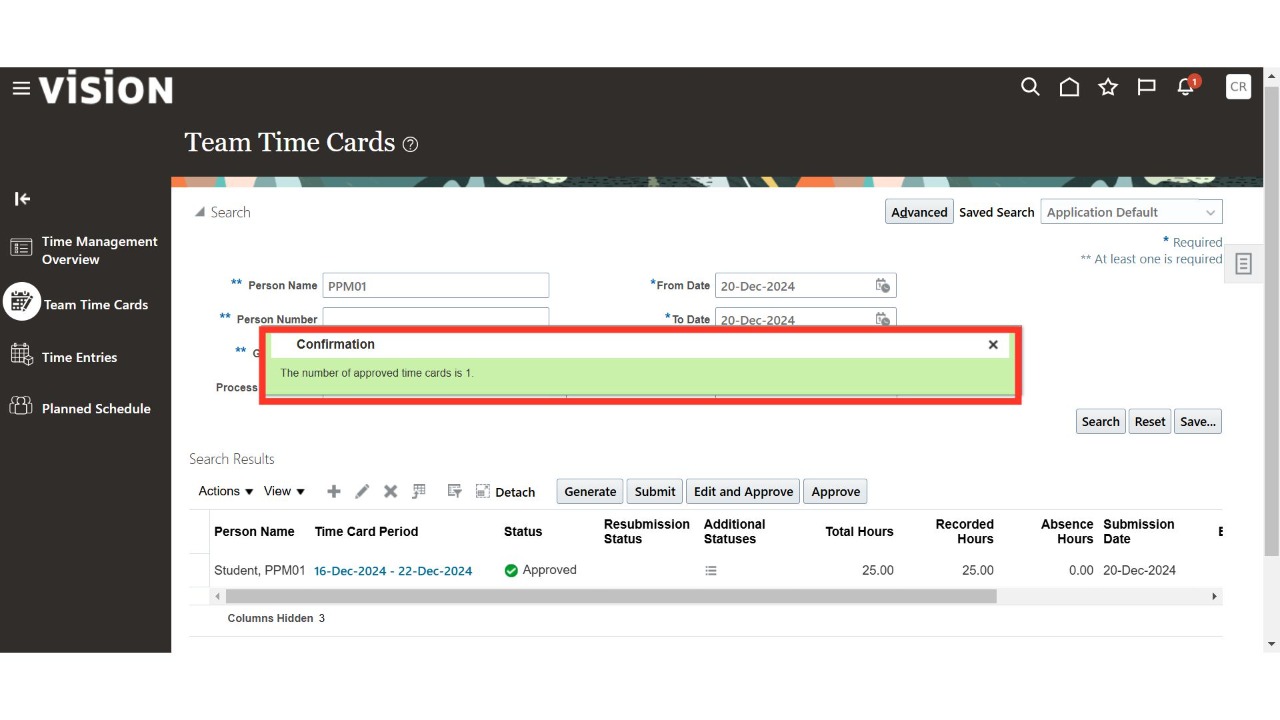Click the search magnifier icon in header
The image size is (1280, 720).
(1030, 87)
